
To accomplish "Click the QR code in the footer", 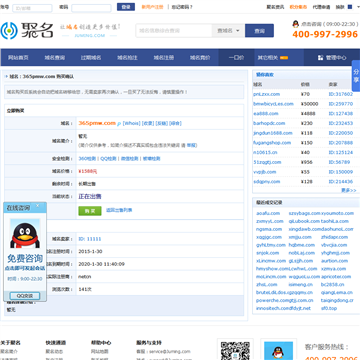I will (235, 350).
